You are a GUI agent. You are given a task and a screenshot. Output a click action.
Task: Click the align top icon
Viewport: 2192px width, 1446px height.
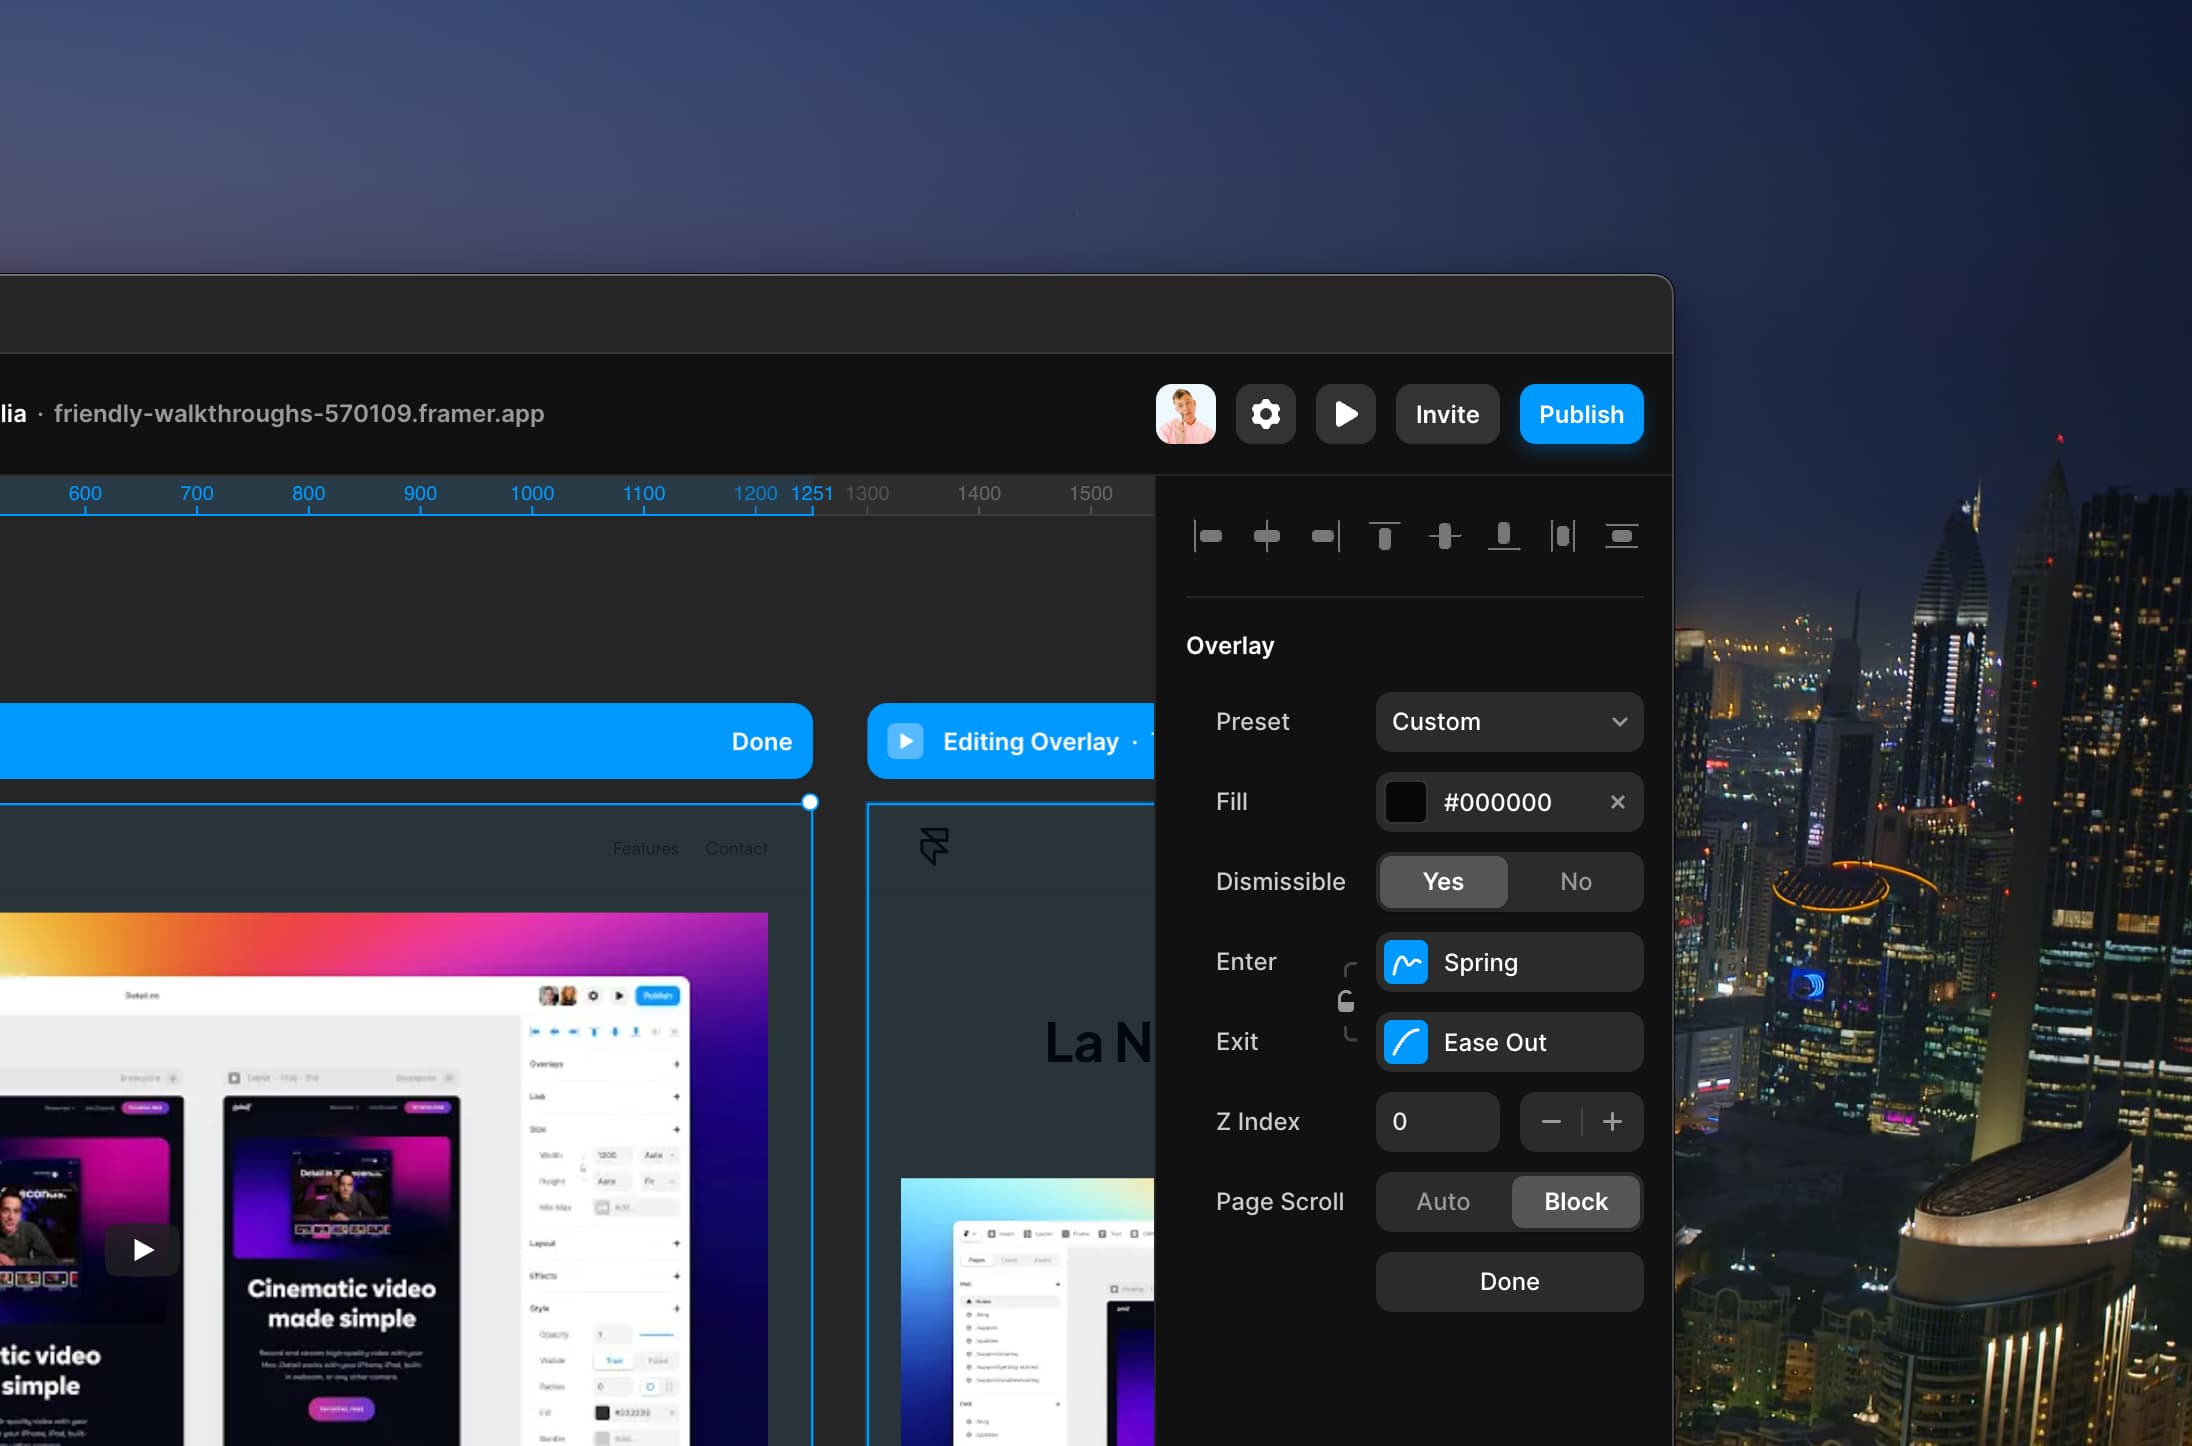click(x=1385, y=537)
